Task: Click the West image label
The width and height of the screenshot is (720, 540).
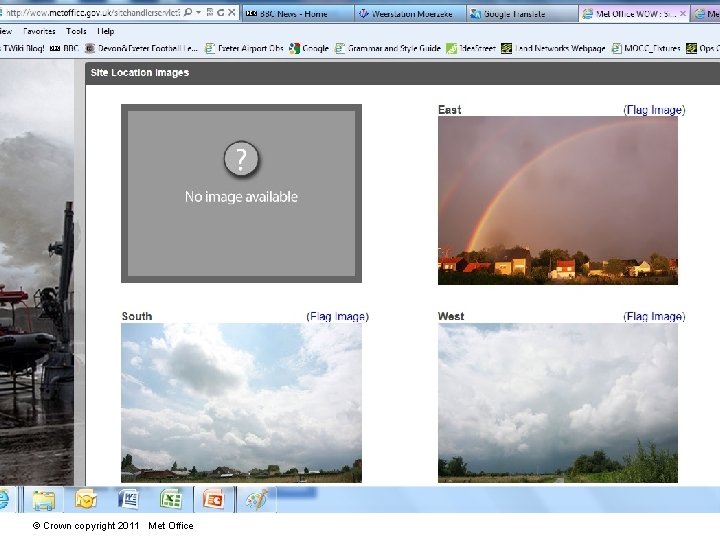Action: (451, 316)
